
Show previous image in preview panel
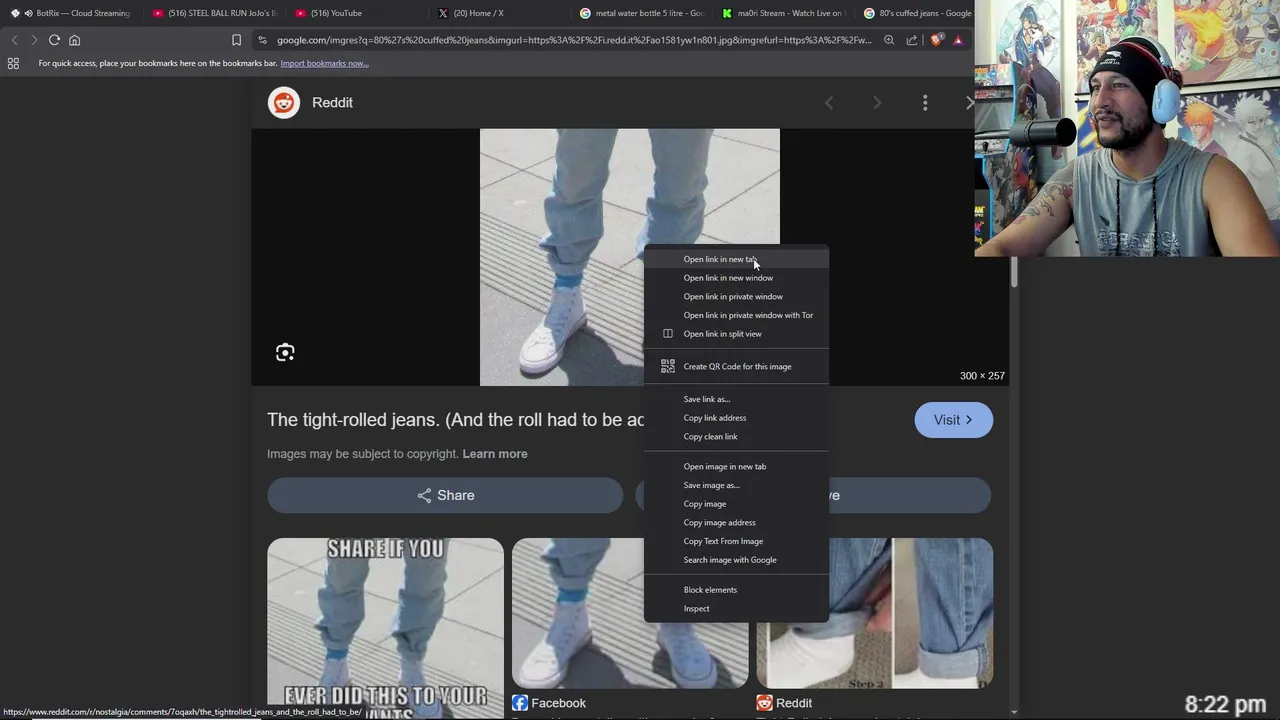pos(828,102)
